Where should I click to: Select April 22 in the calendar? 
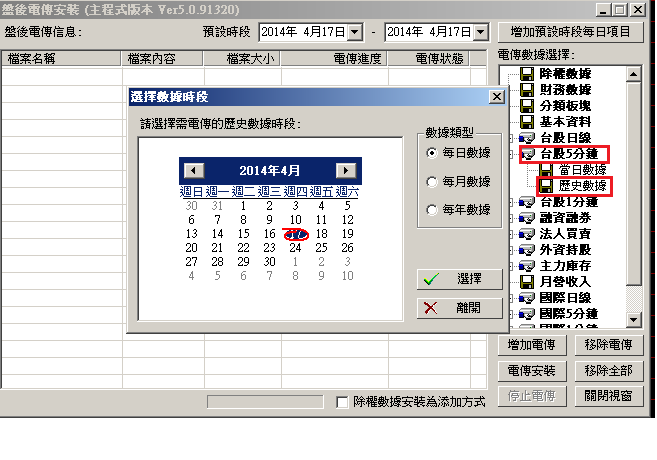click(243, 248)
